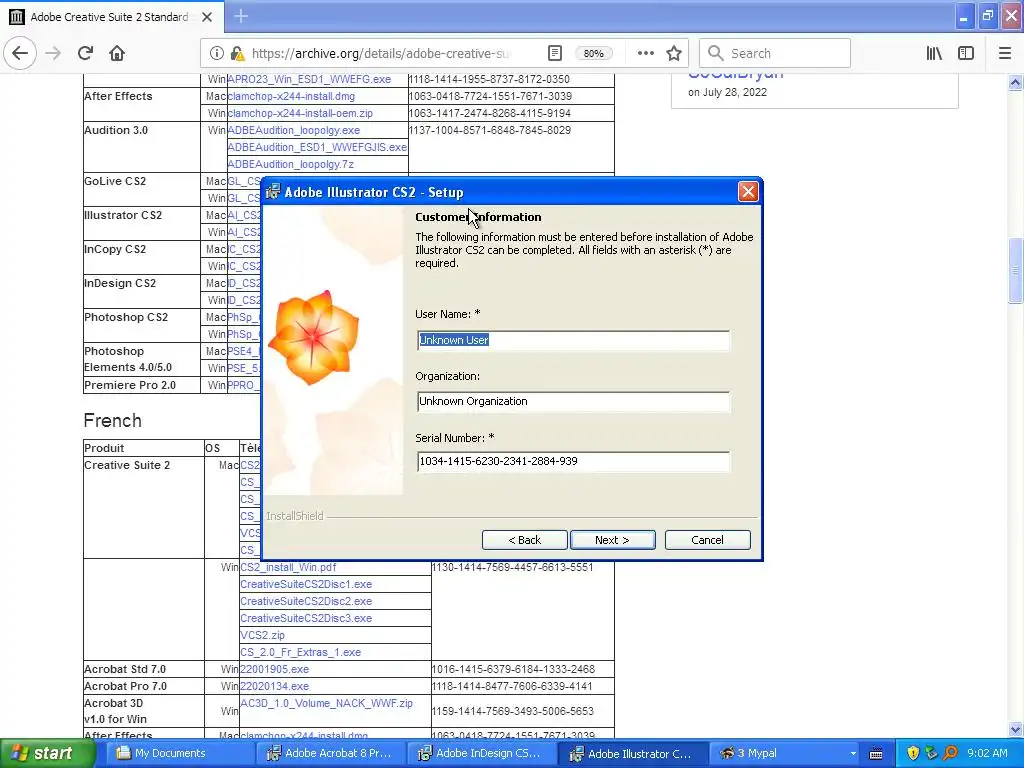Screen dimensions: 1024x768
Task: Click the Illustrator CS2 table row label
Action: coord(123,215)
